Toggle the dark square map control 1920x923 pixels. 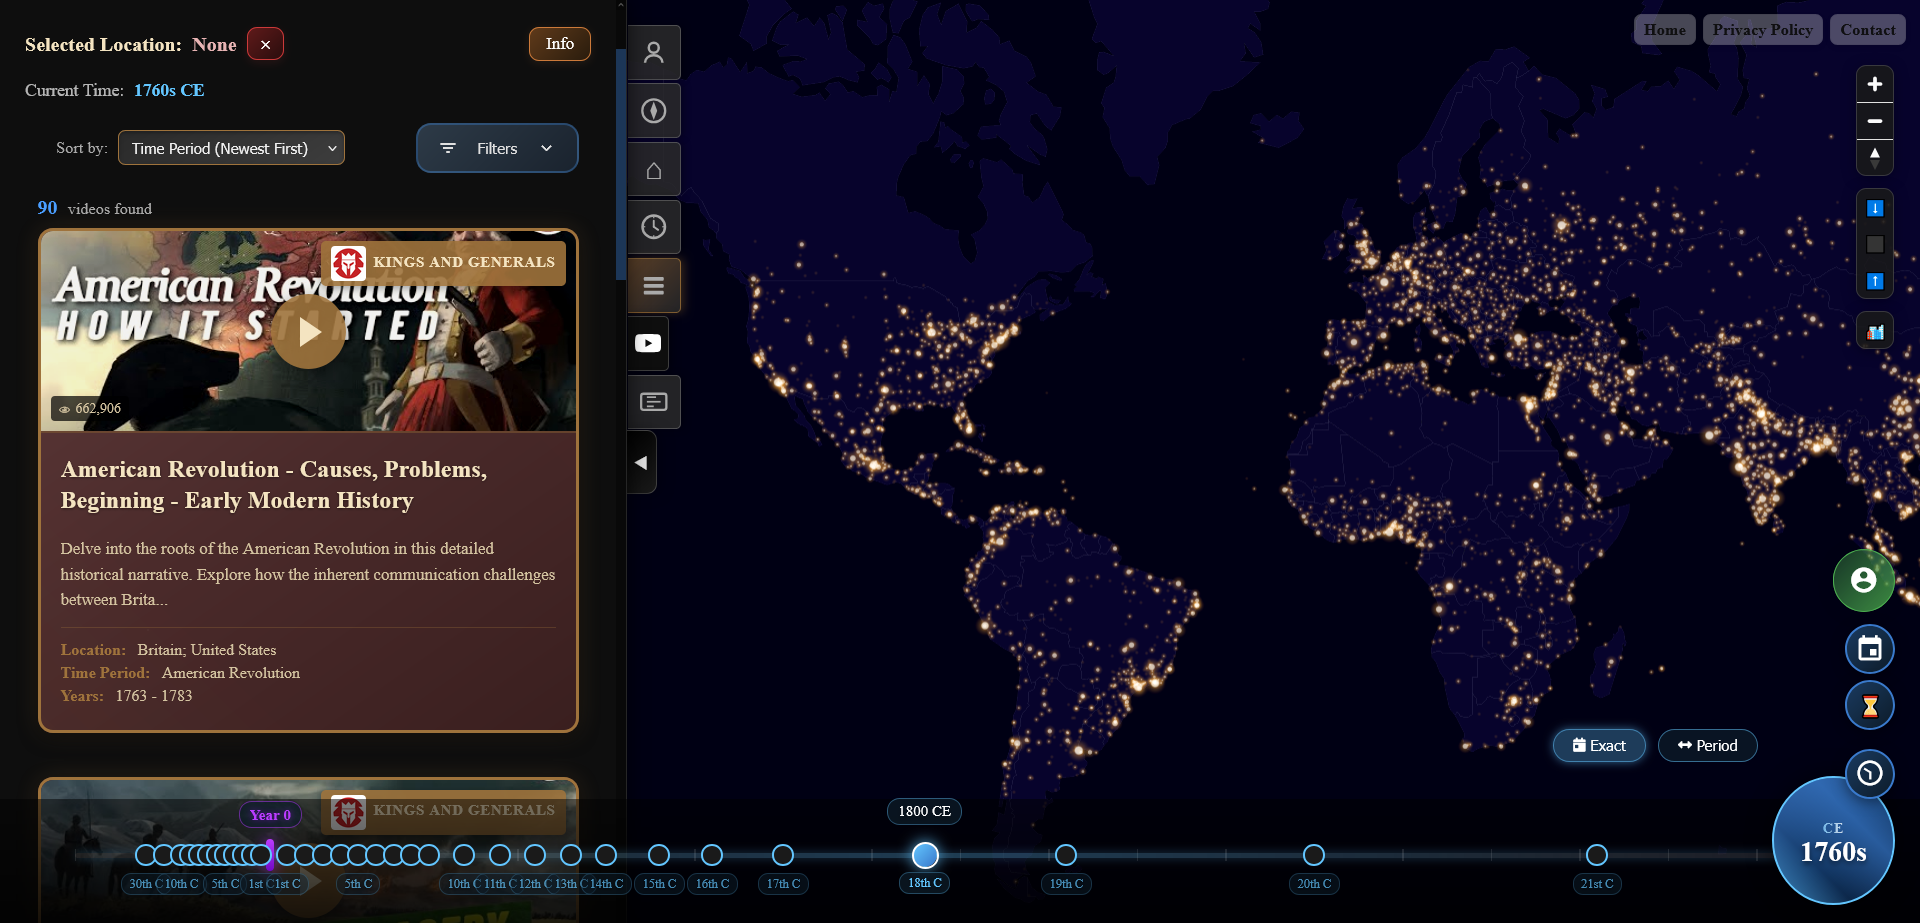[x=1875, y=244]
